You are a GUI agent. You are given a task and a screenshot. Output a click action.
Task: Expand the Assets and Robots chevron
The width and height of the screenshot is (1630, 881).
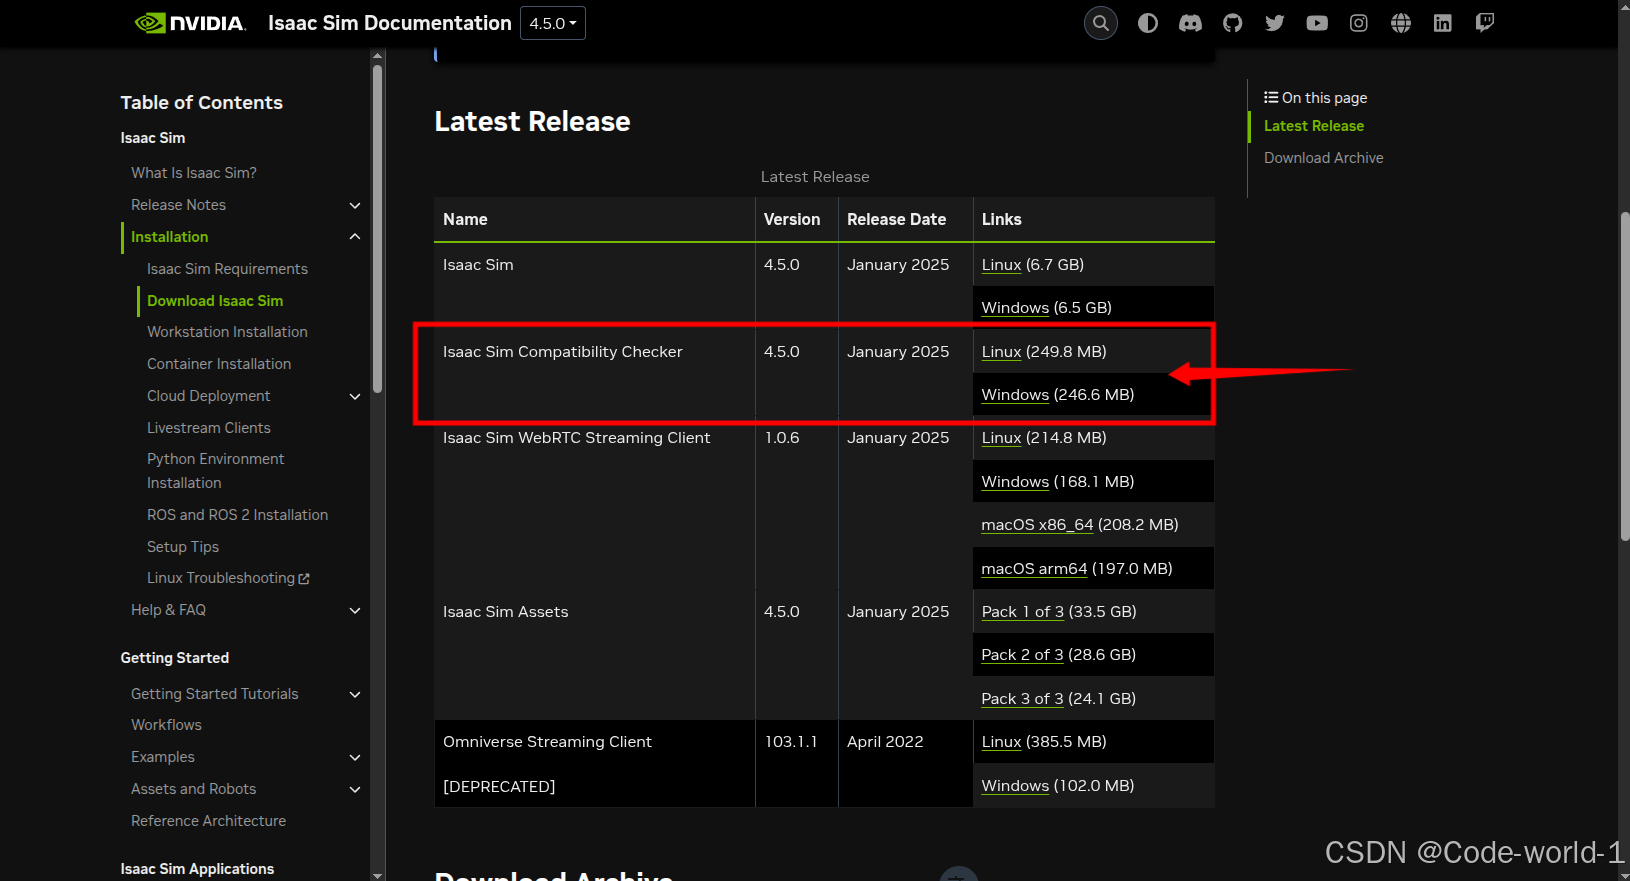click(355, 789)
